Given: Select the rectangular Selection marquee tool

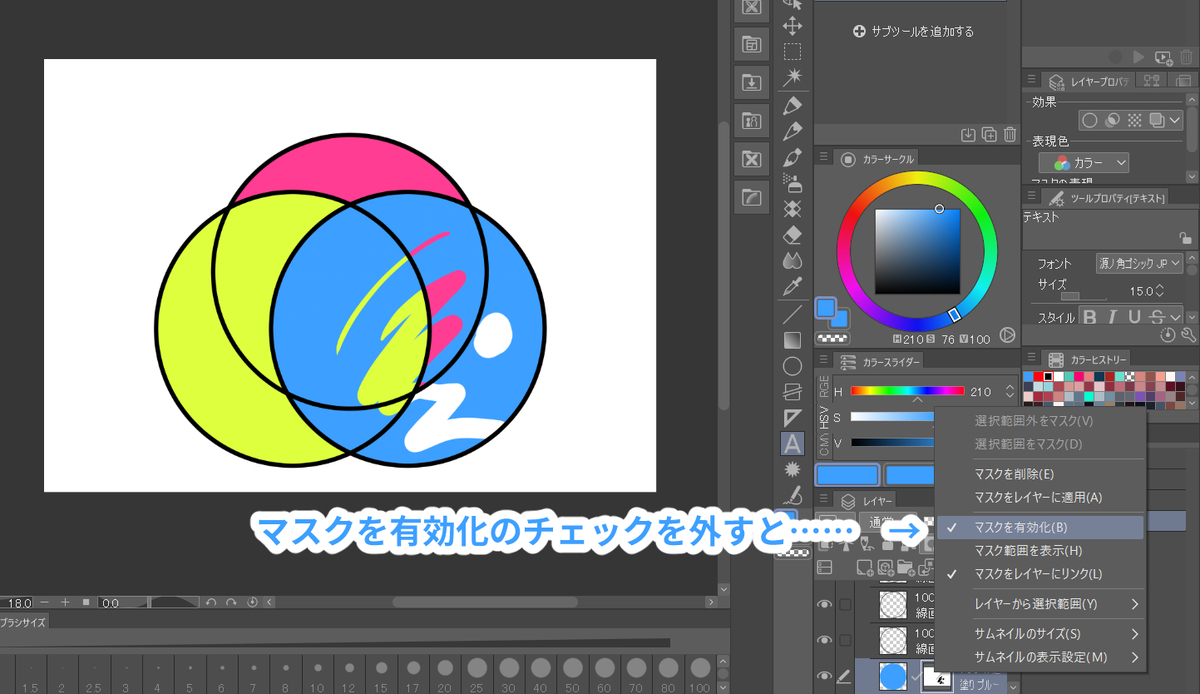Looking at the screenshot, I should [x=792, y=52].
